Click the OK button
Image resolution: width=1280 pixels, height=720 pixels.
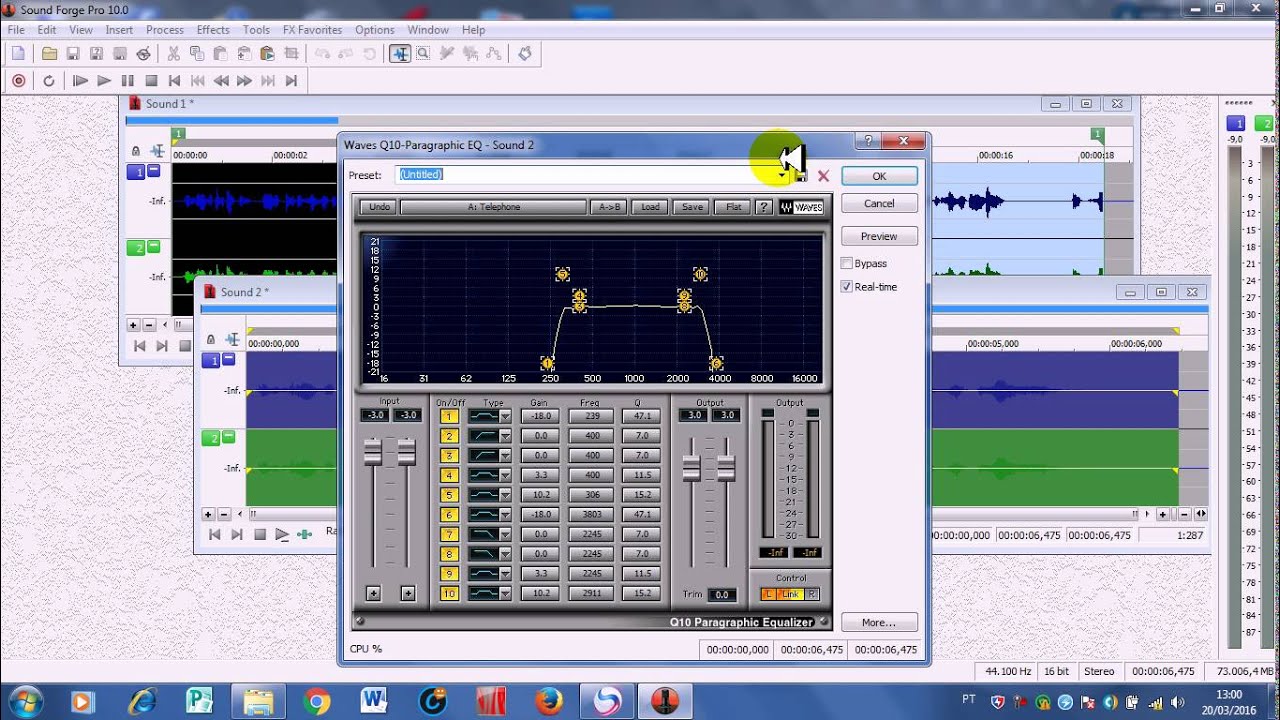point(879,176)
